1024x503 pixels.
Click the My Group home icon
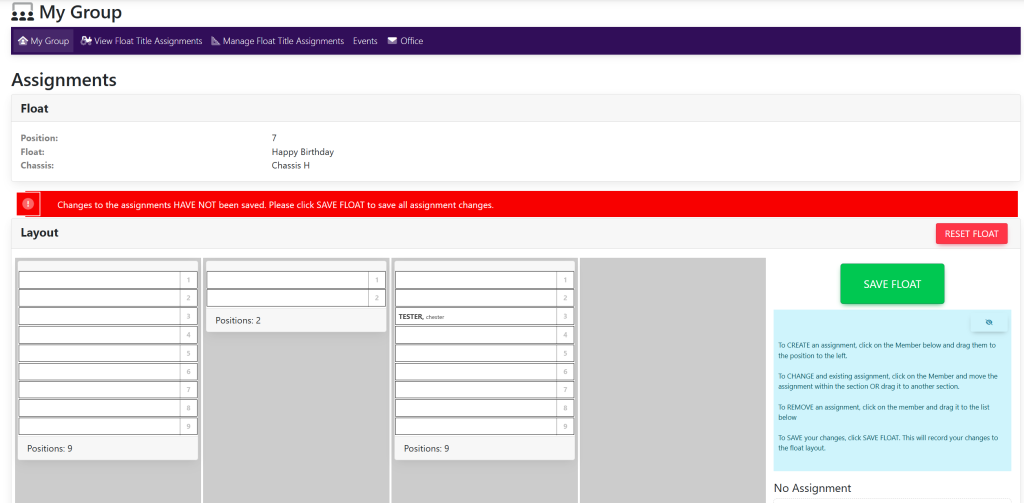coord(23,41)
